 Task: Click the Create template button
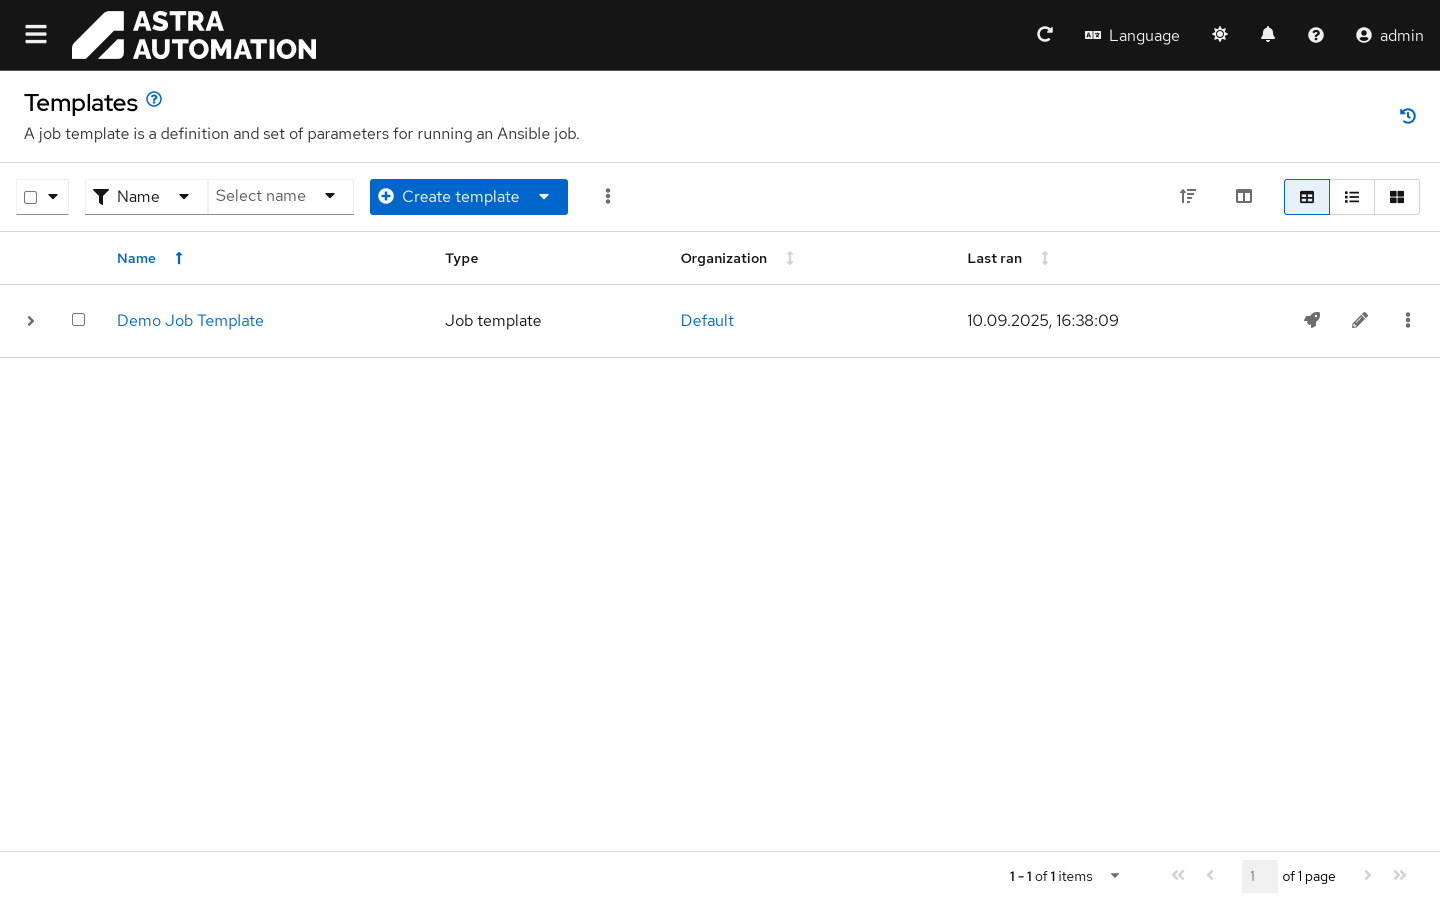(x=450, y=197)
